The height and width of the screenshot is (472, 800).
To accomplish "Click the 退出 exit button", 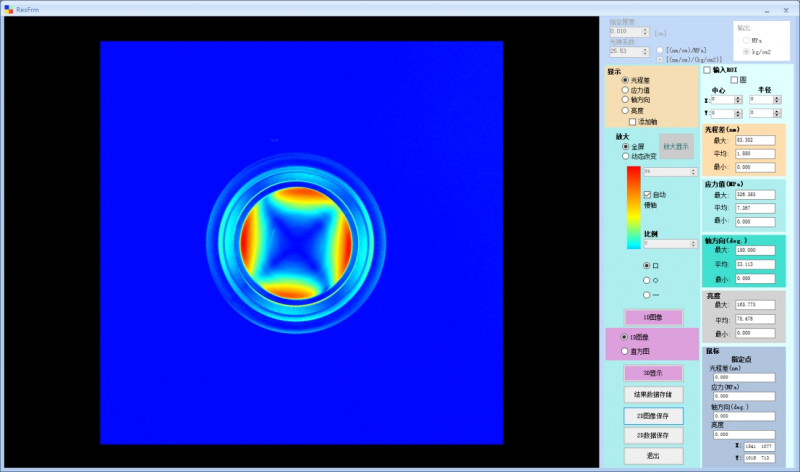I will 653,455.
